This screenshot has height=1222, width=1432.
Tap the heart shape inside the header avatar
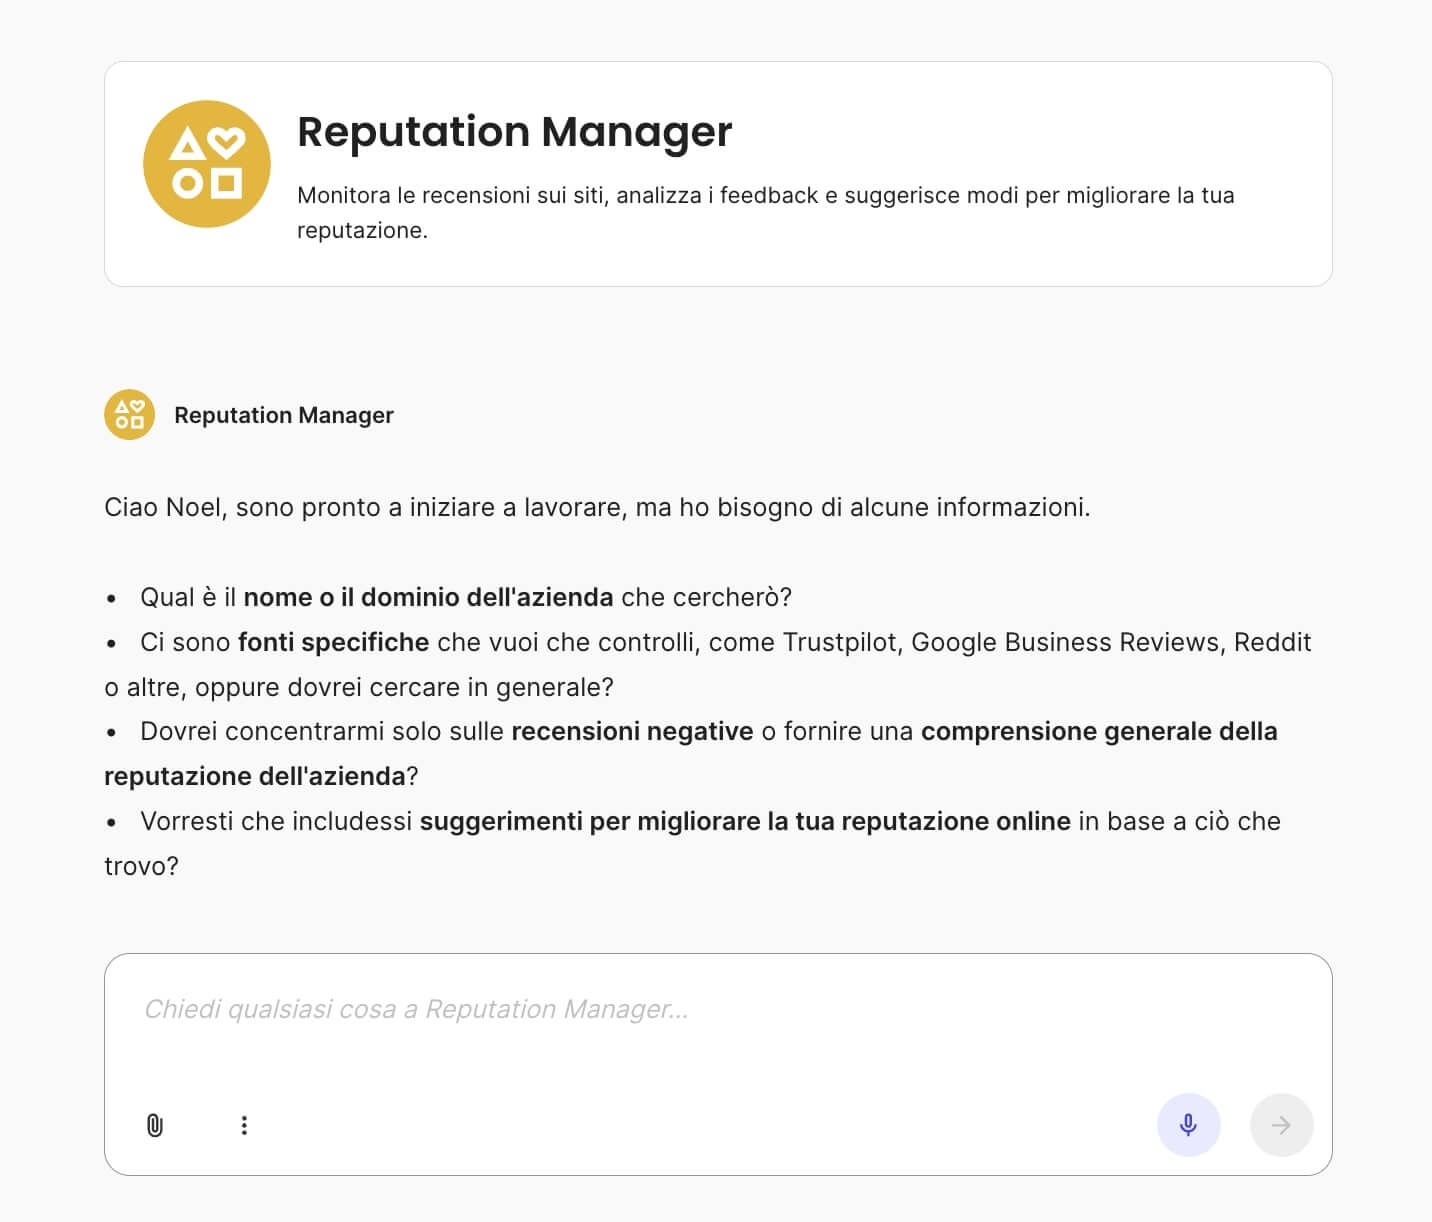(228, 140)
